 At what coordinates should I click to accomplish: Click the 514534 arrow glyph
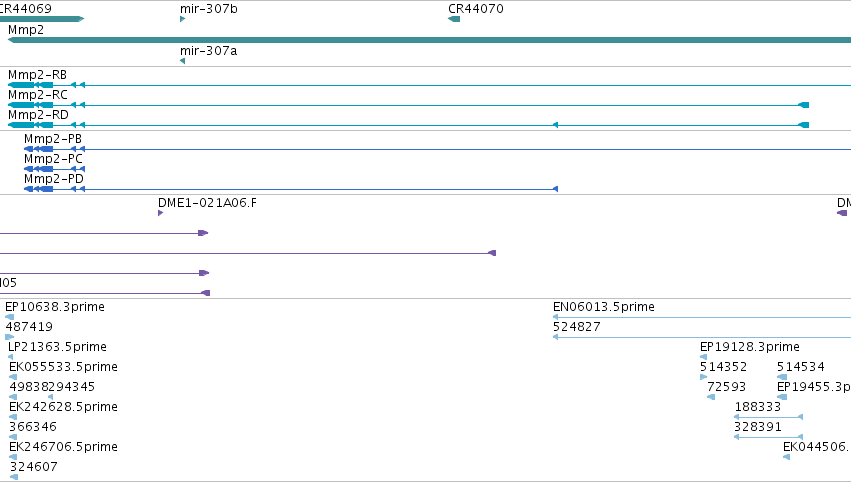pos(782,377)
